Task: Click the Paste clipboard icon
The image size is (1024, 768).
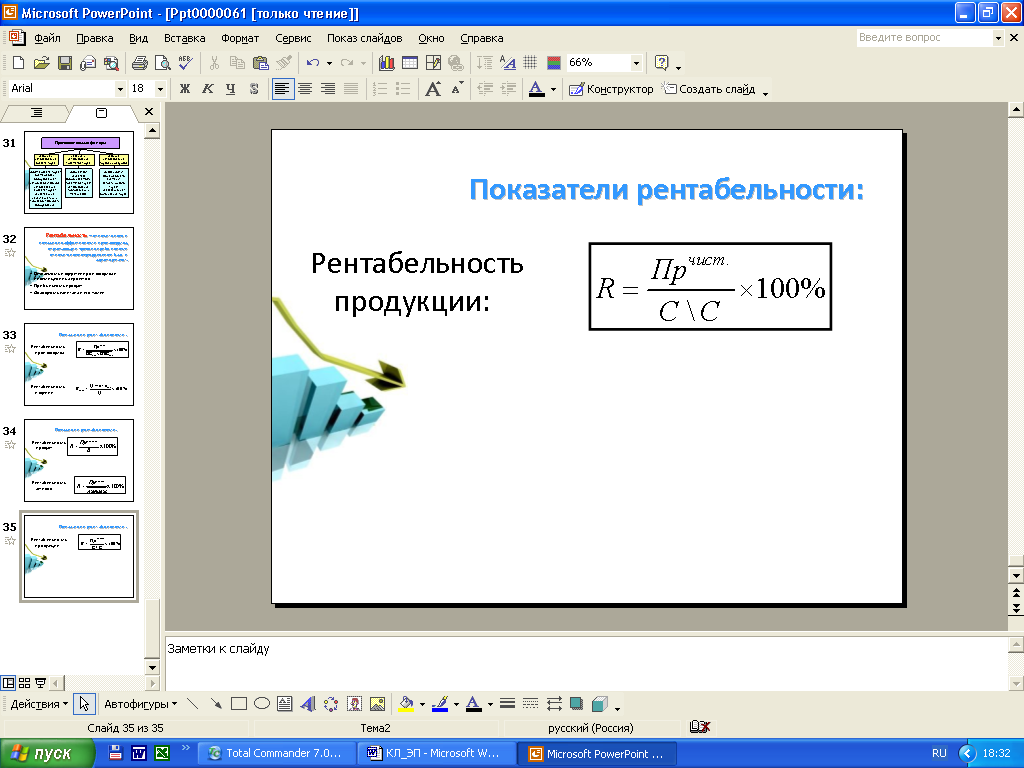Action: point(260,63)
